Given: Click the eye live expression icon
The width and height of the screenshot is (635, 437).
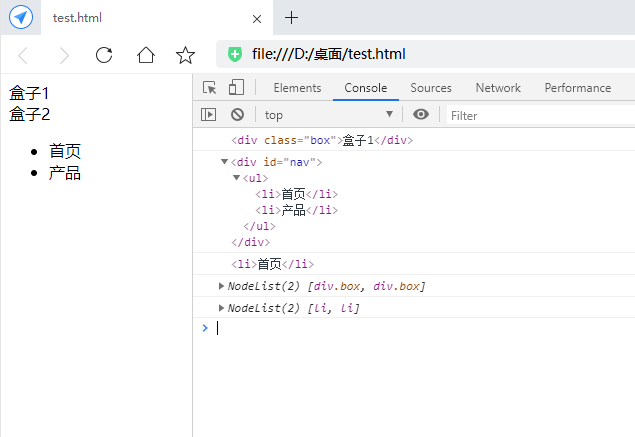Looking at the screenshot, I should coord(421,115).
